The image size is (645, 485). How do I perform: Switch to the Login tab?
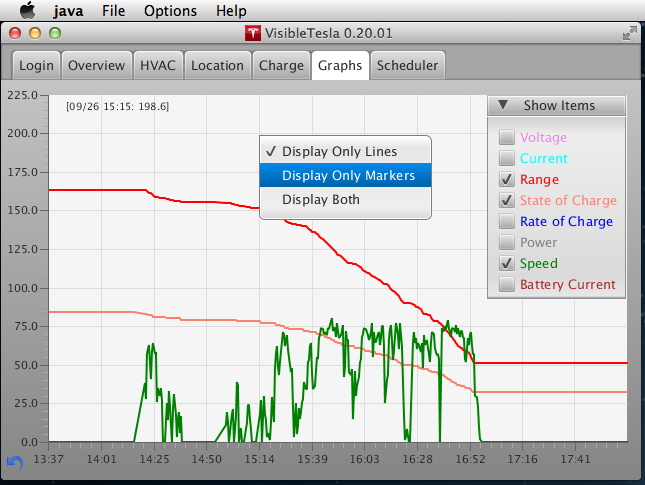click(x=36, y=65)
